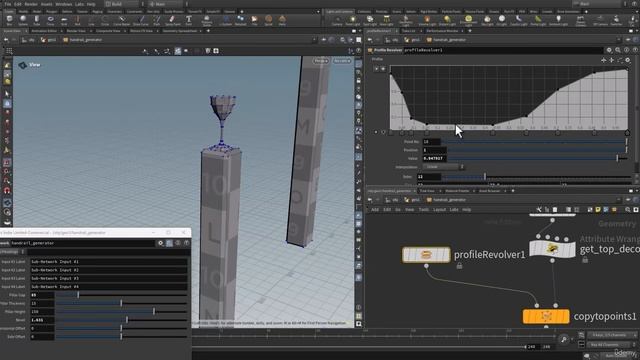Click the profile Value slider
Image resolution: width=640 pixels, height=360 pixels.
[537, 158]
